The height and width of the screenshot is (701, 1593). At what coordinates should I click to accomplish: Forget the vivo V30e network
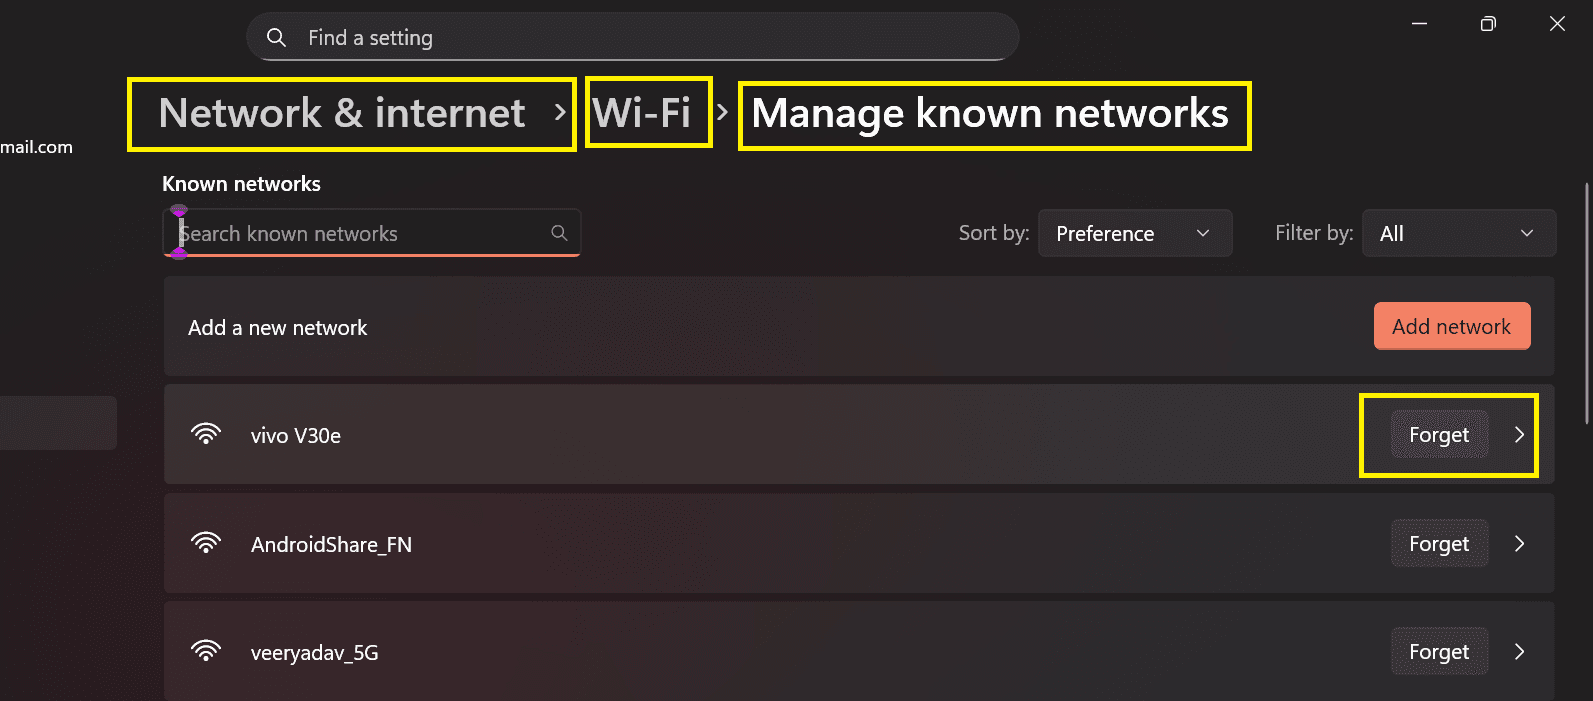click(x=1438, y=434)
